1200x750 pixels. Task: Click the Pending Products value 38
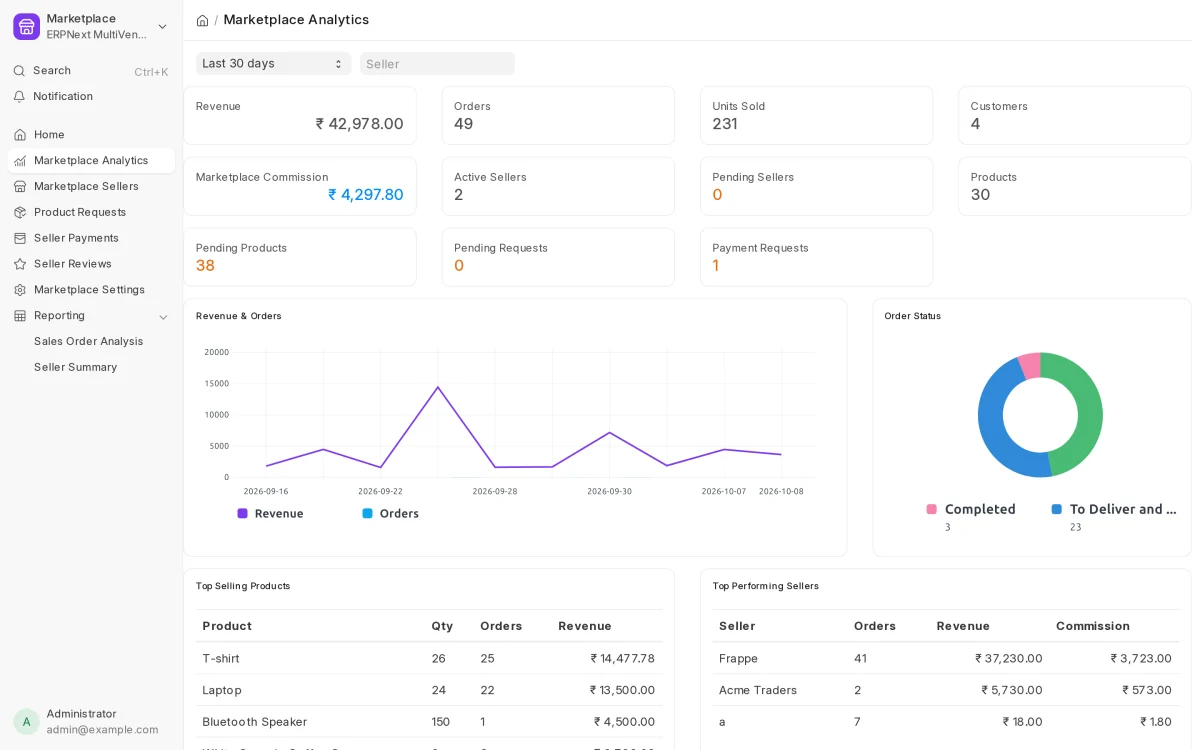tap(205, 266)
